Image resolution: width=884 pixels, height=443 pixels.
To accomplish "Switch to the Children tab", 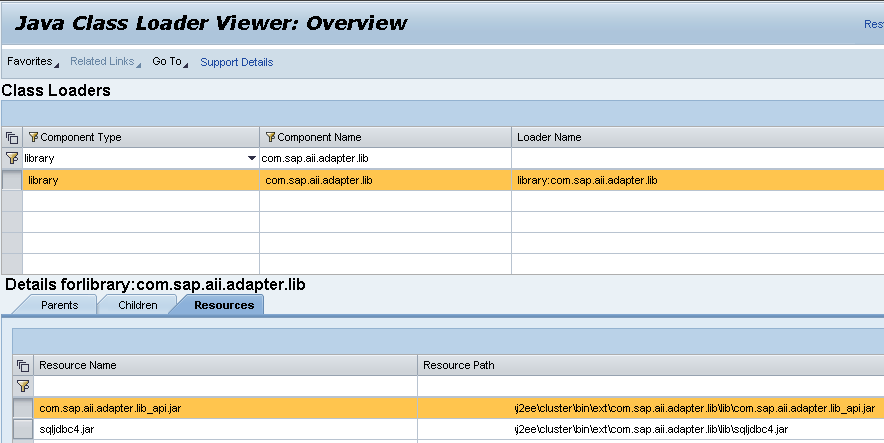I will point(138,305).
